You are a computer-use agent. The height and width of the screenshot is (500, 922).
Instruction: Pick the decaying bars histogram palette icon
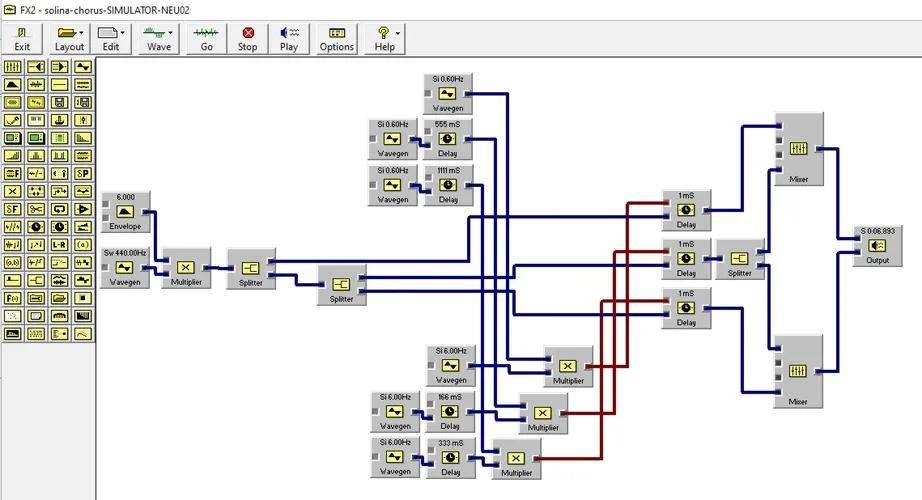point(83,138)
